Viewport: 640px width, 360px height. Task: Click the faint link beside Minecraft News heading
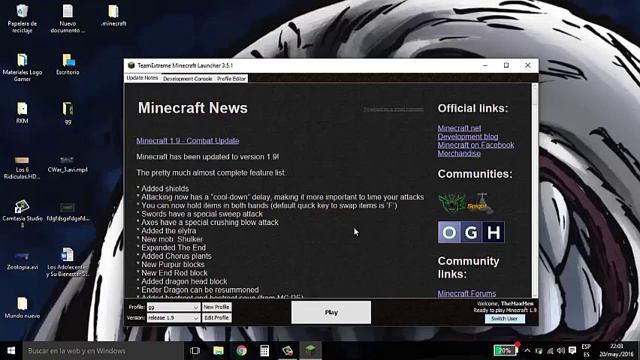393,109
